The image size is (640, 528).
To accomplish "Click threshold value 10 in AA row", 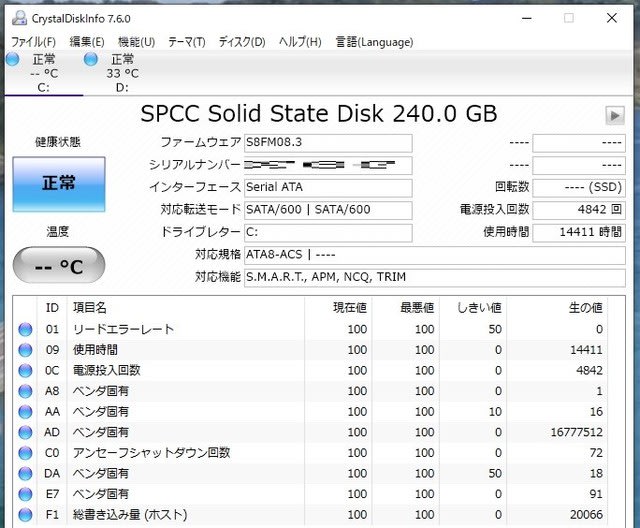I will tap(495, 412).
